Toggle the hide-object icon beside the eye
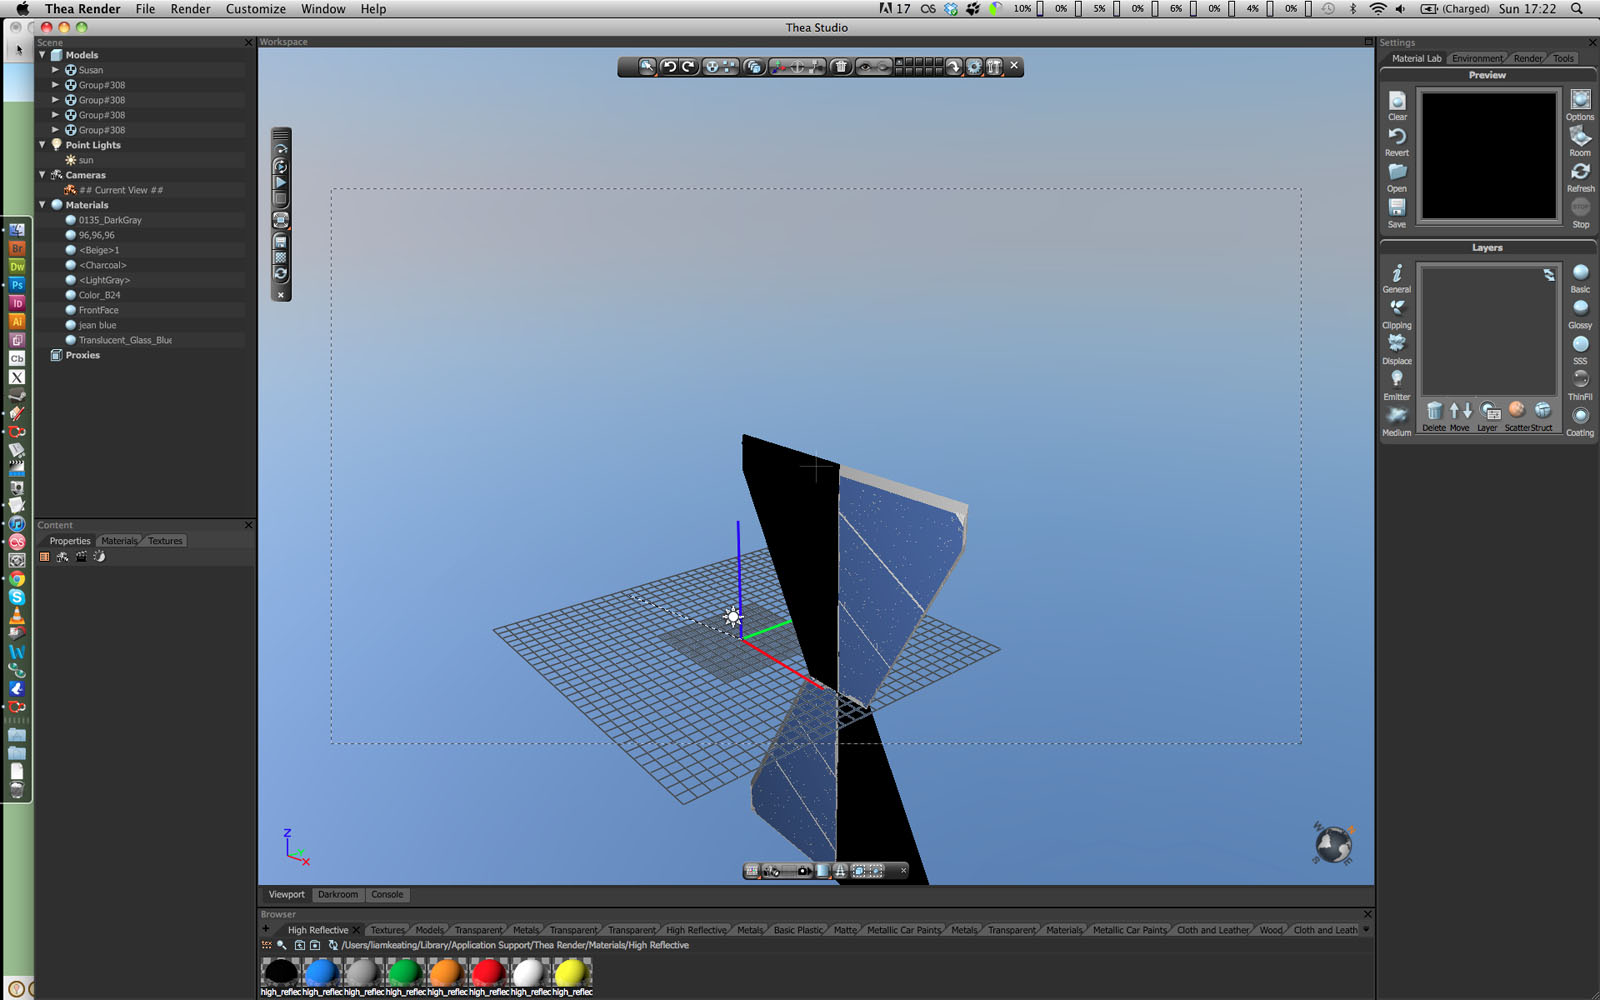This screenshot has height=1000, width=1600. tap(884, 66)
